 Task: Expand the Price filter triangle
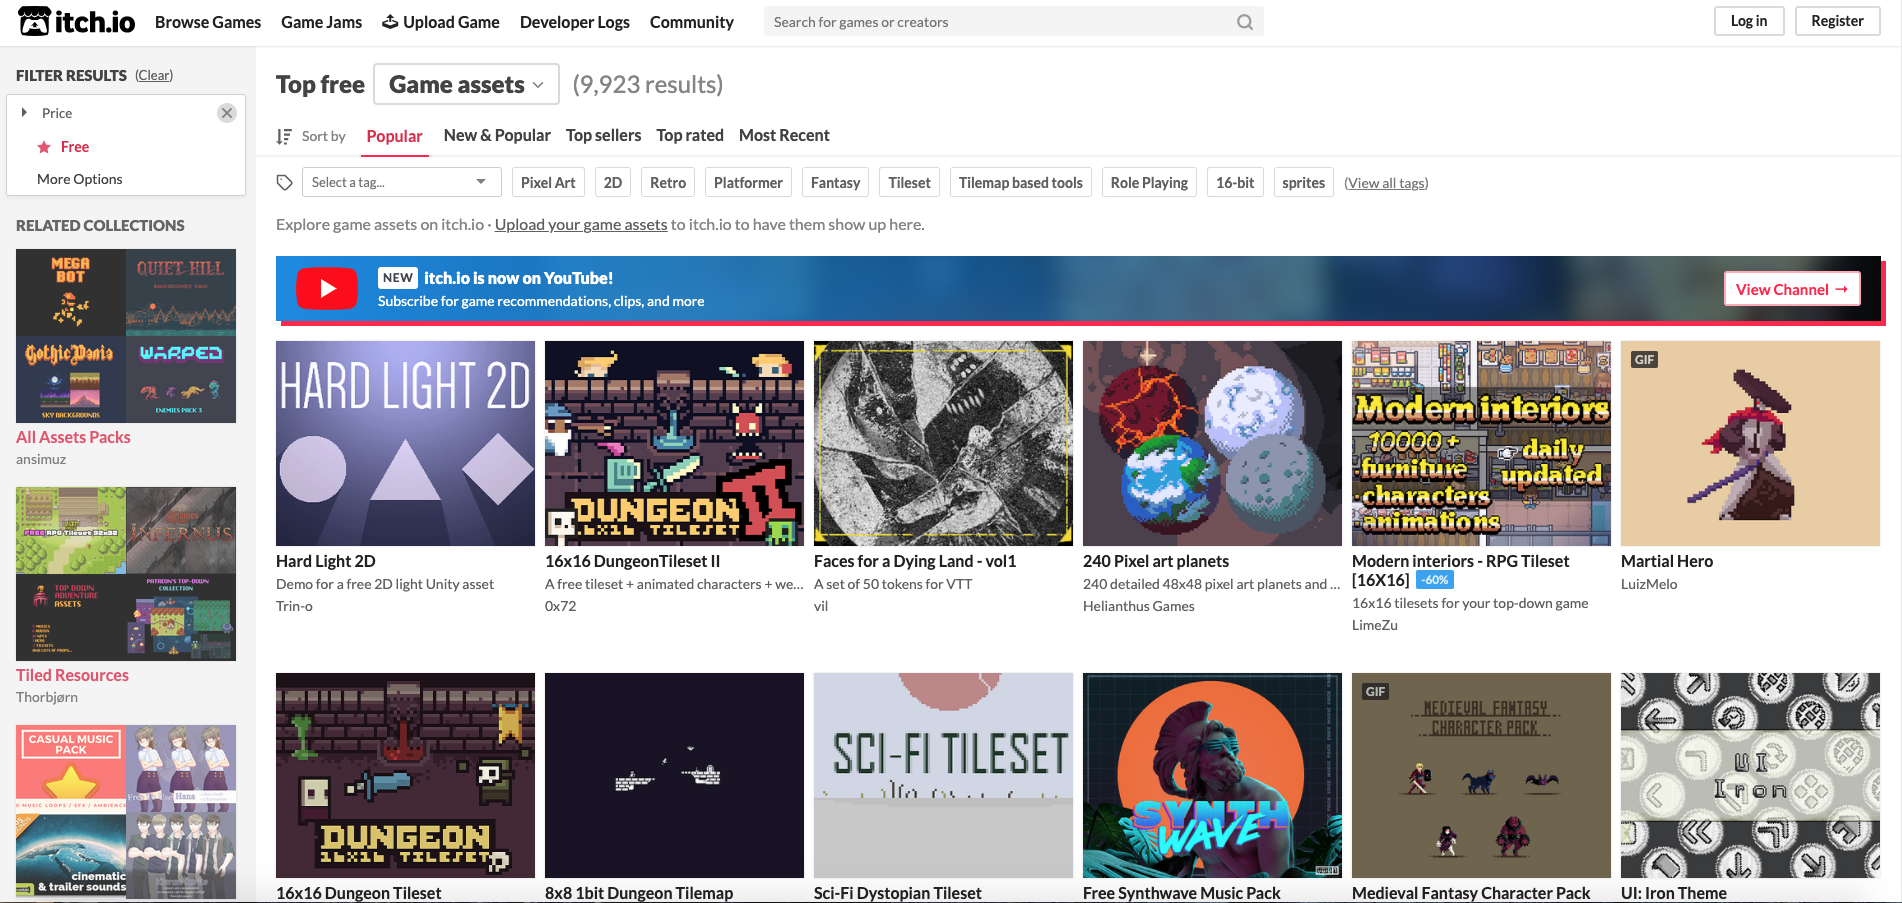(24, 113)
